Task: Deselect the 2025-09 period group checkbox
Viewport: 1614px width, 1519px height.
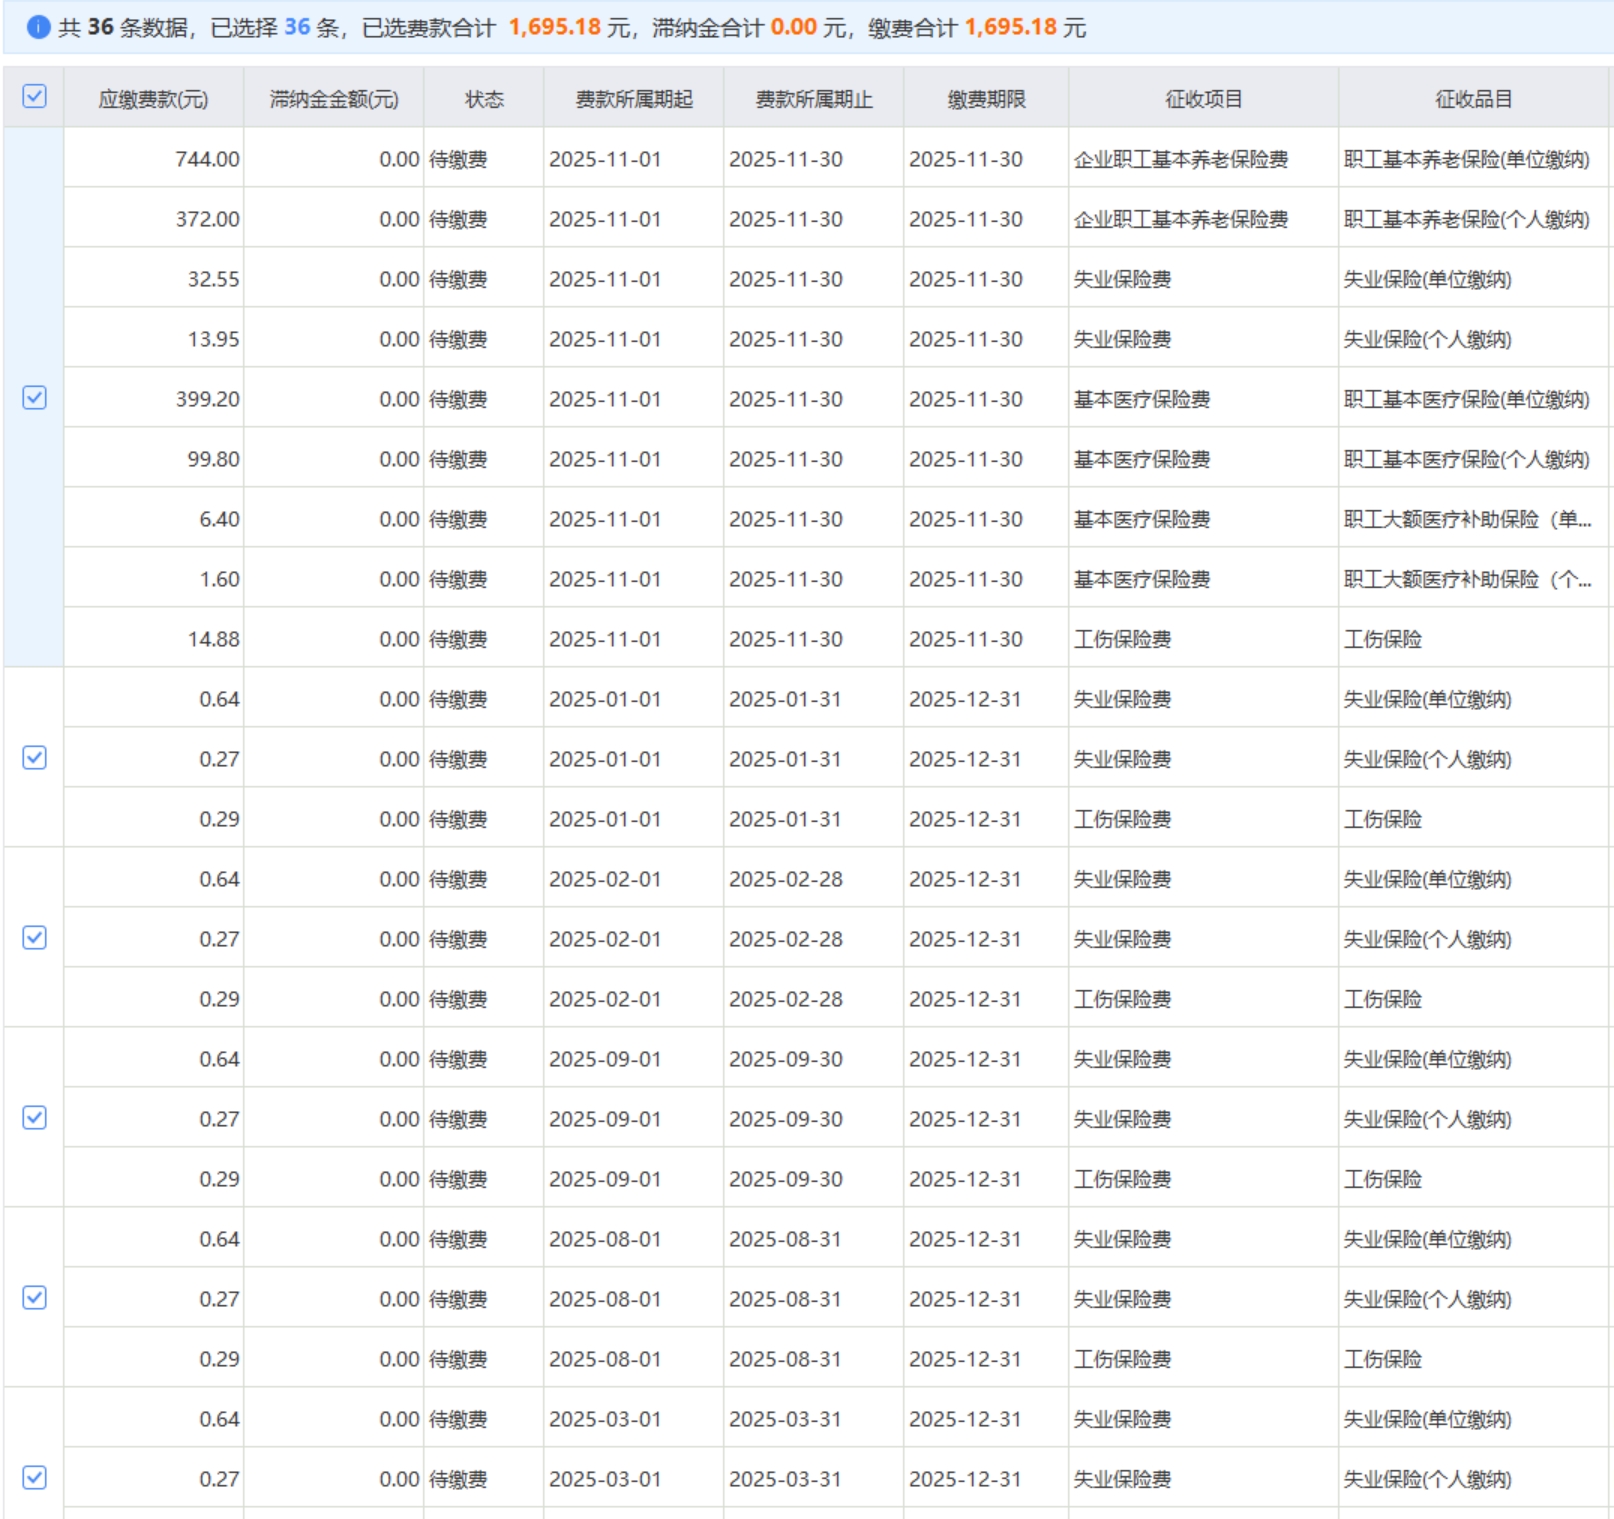Action: pyautogui.click(x=34, y=1118)
